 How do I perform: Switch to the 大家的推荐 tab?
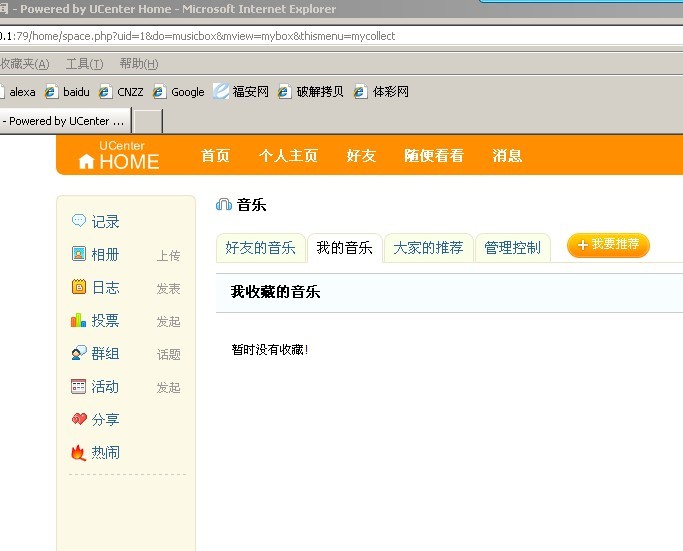point(429,248)
